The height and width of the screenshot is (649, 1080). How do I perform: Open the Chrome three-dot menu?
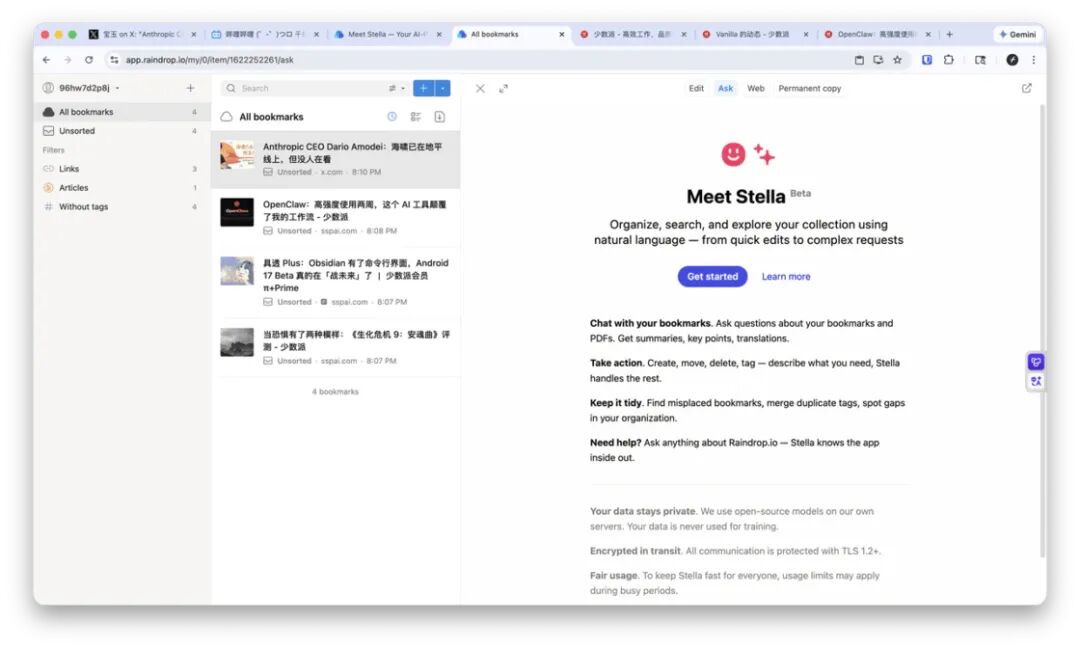click(1033, 60)
